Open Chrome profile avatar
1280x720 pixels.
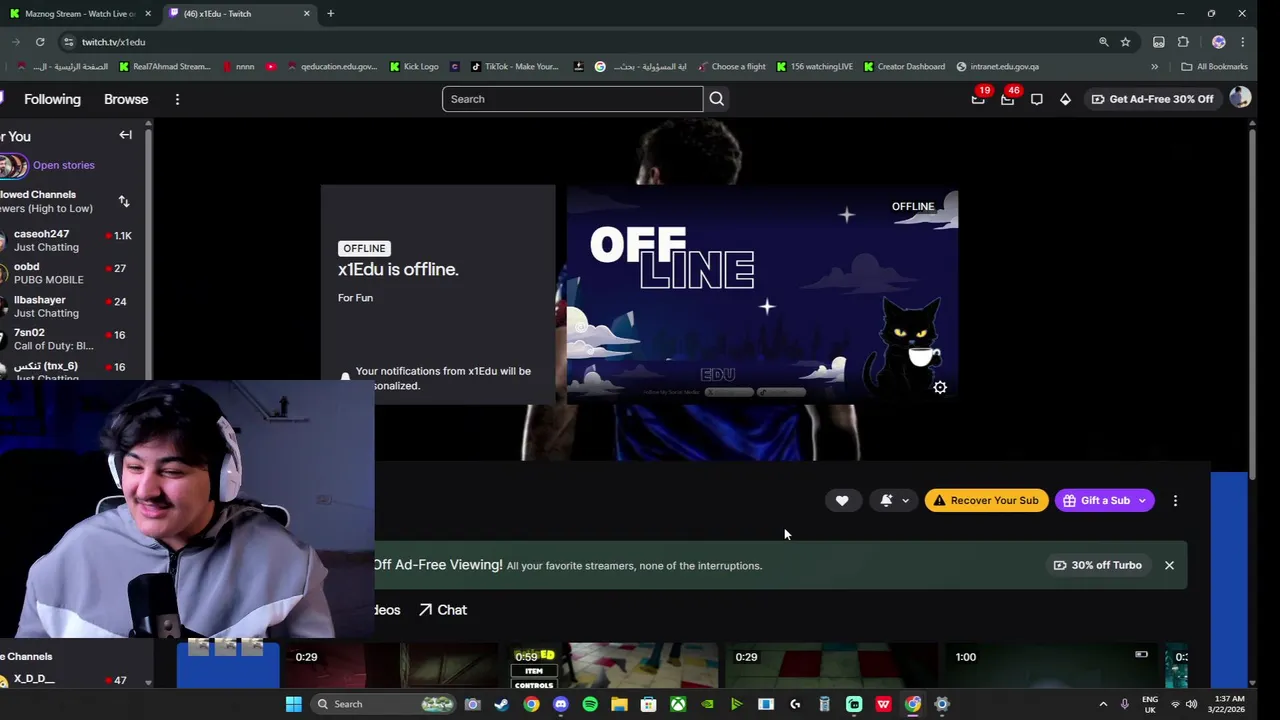[x=1218, y=42]
